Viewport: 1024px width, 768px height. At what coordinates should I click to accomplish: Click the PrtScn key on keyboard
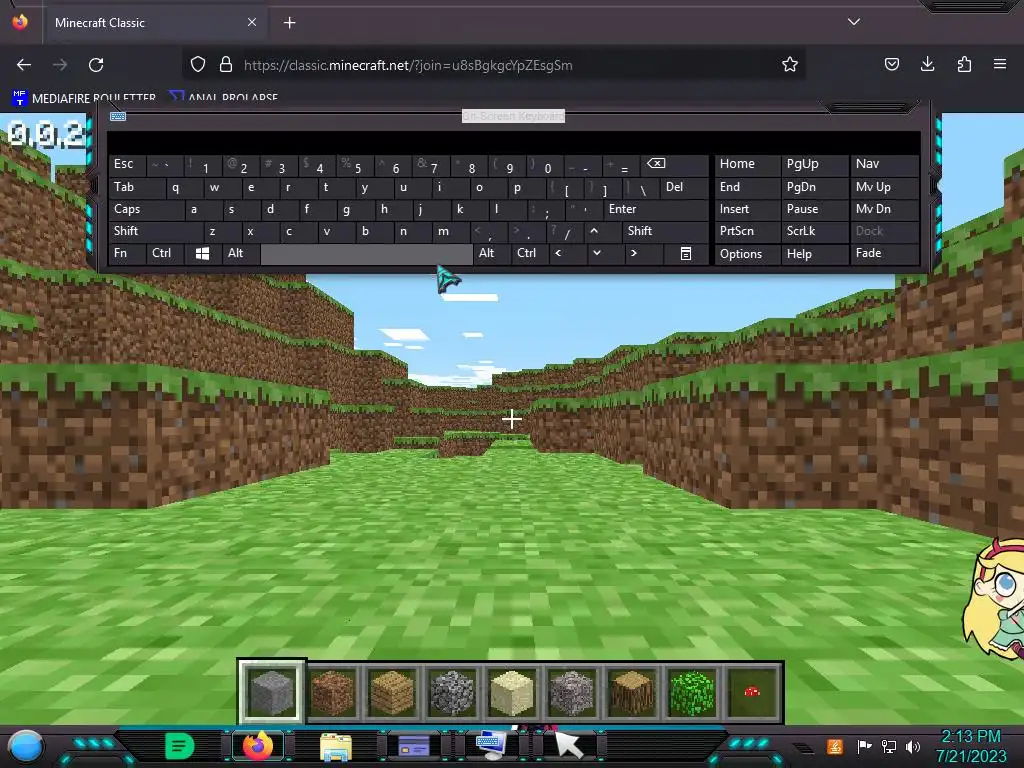pos(747,231)
